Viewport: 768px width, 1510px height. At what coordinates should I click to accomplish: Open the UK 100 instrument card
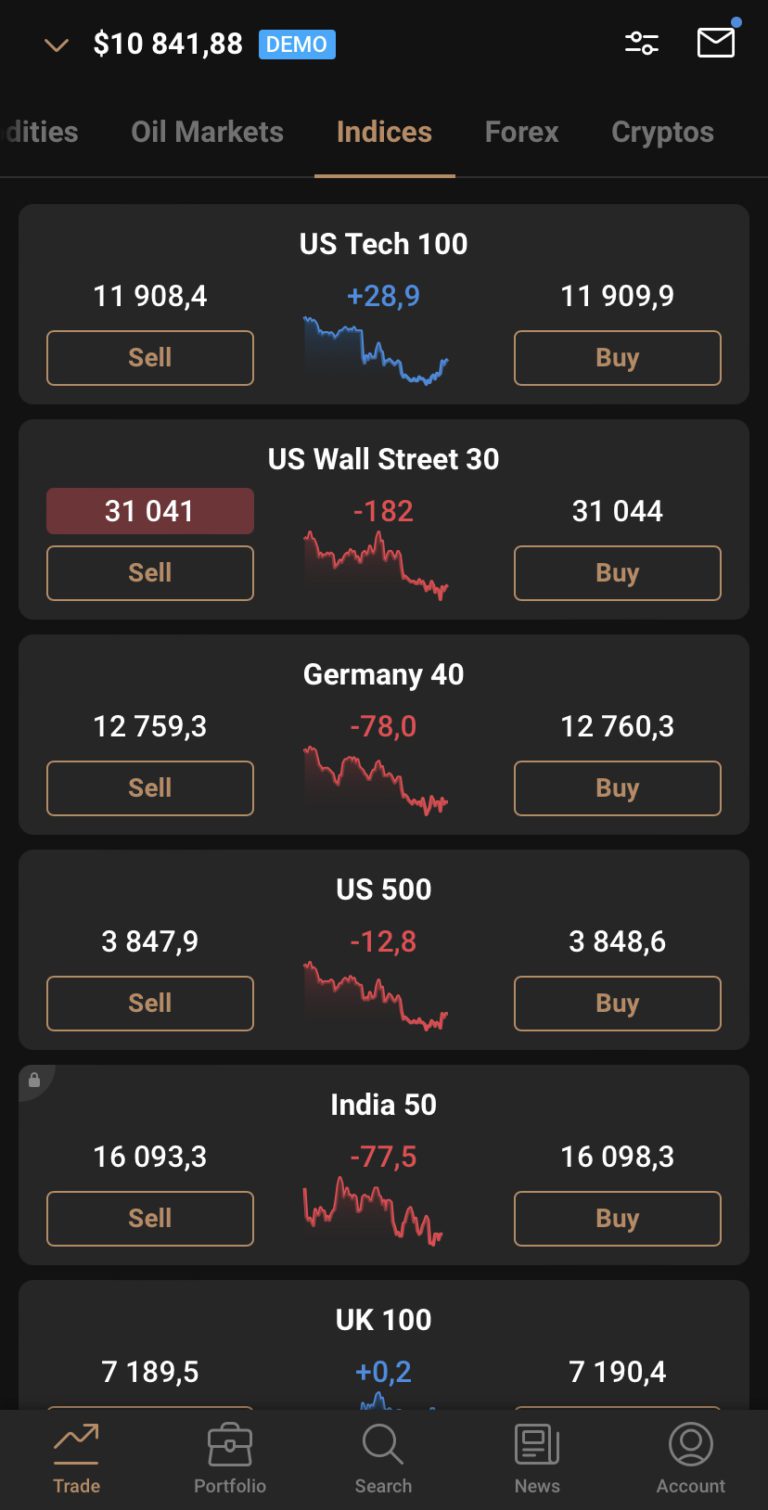tap(384, 1345)
